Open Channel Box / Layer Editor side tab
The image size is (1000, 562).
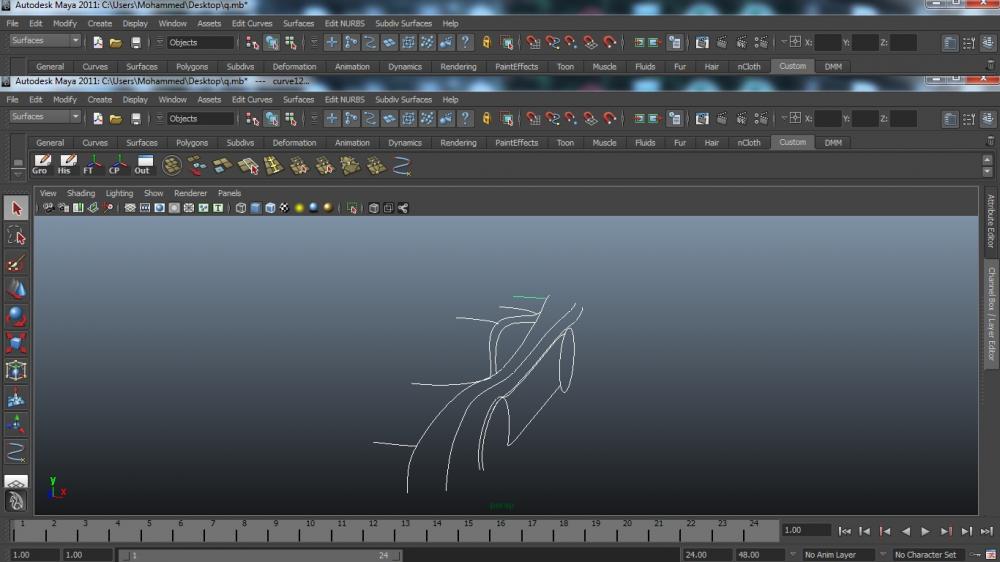click(991, 313)
